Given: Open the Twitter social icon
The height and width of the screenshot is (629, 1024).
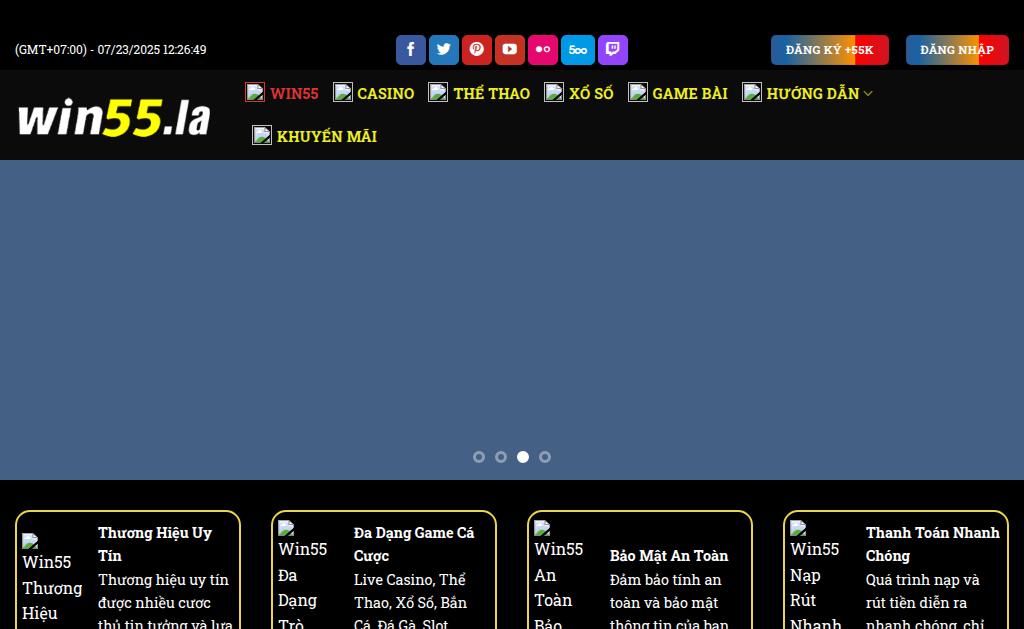Looking at the screenshot, I should 444,50.
